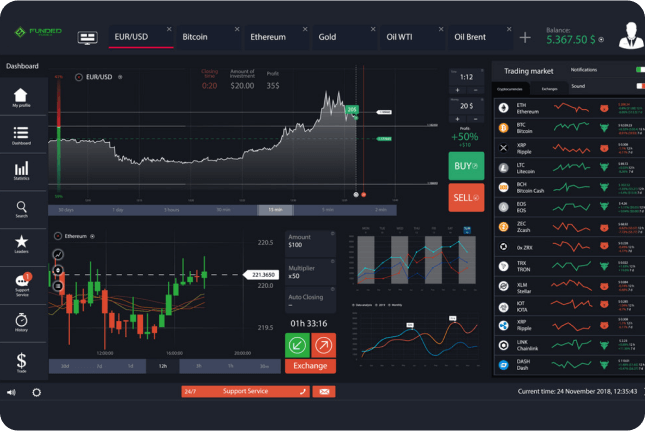Toggle the Sound switch
The height and width of the screenshot is (431, 645).
click(x=640, y=86)
